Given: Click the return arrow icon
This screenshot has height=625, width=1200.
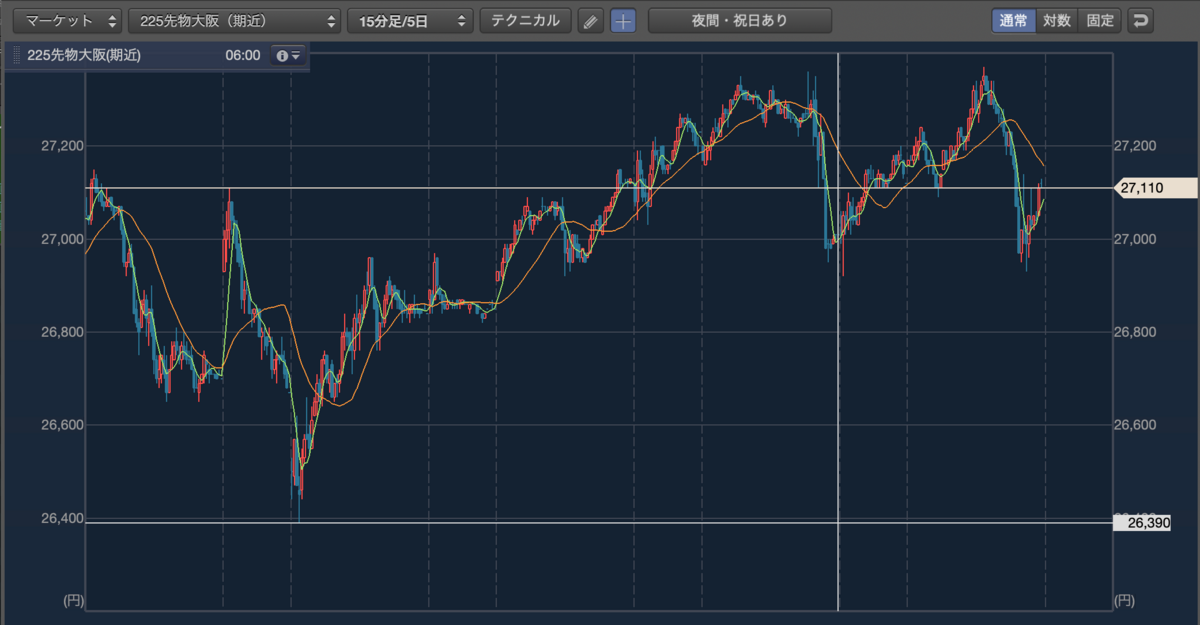Looking at the screenshot, I should (x=1139, y=21).
